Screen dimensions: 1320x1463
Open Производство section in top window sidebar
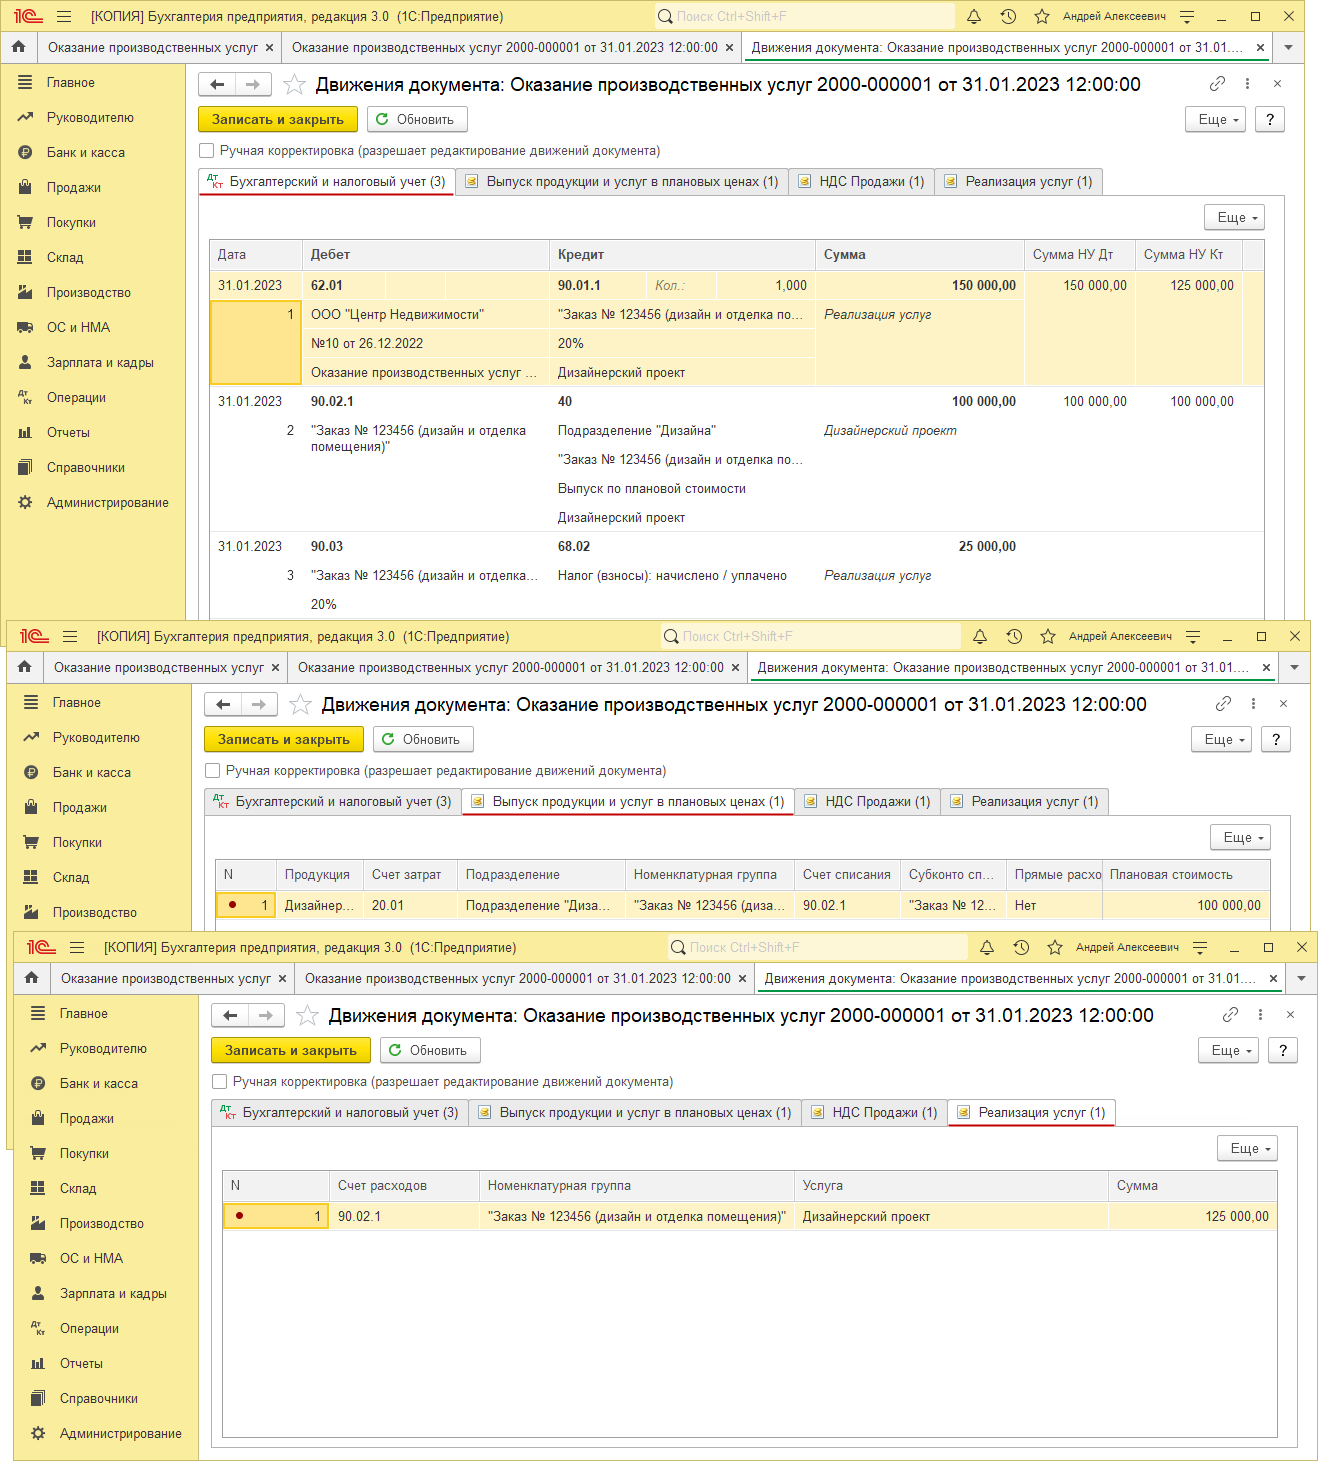[89, 292]
